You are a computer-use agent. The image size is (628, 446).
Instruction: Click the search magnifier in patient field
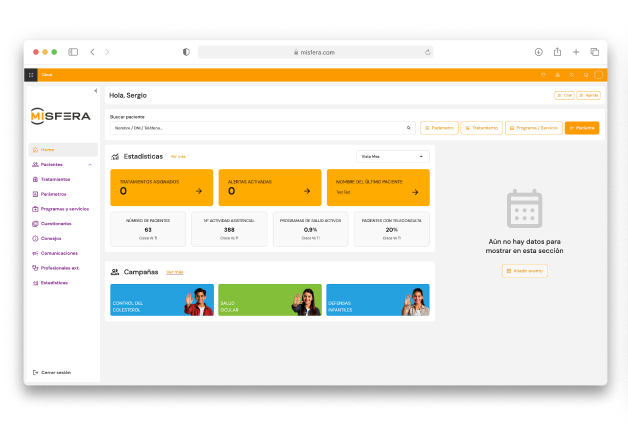tap(408, 128)
